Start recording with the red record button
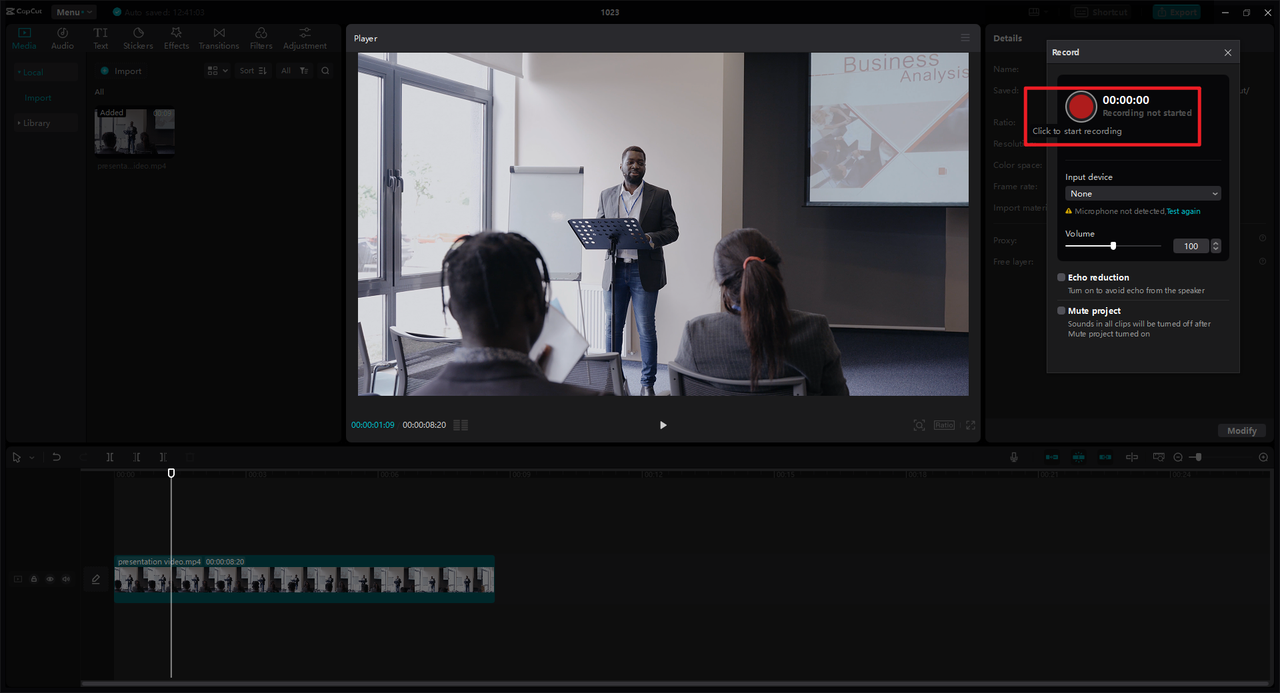The height and width of the screenshot is (693, 1280). pos(1080,106)
